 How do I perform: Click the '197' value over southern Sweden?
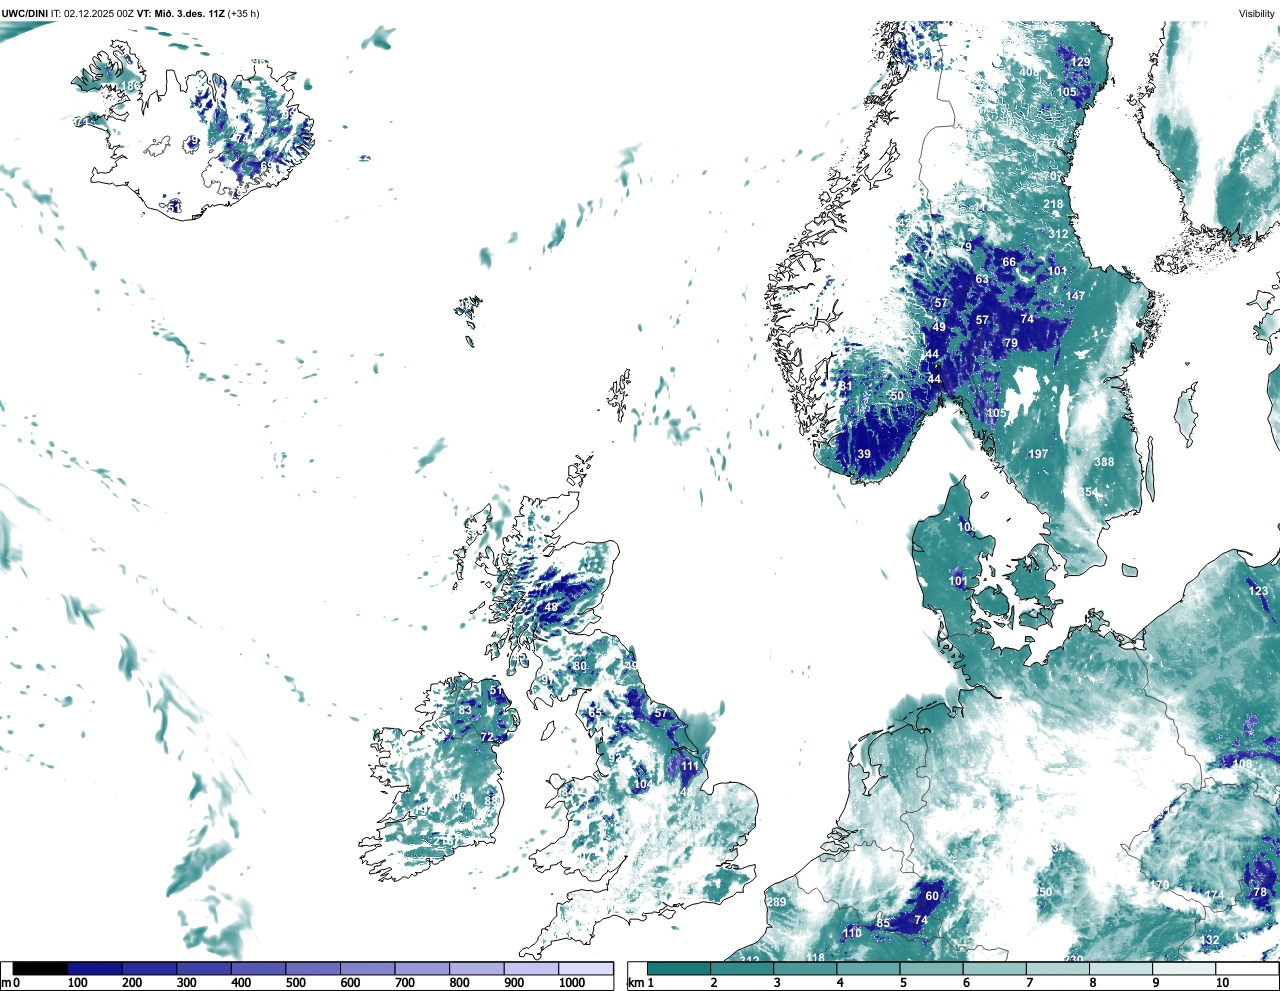pos(1039,454)
